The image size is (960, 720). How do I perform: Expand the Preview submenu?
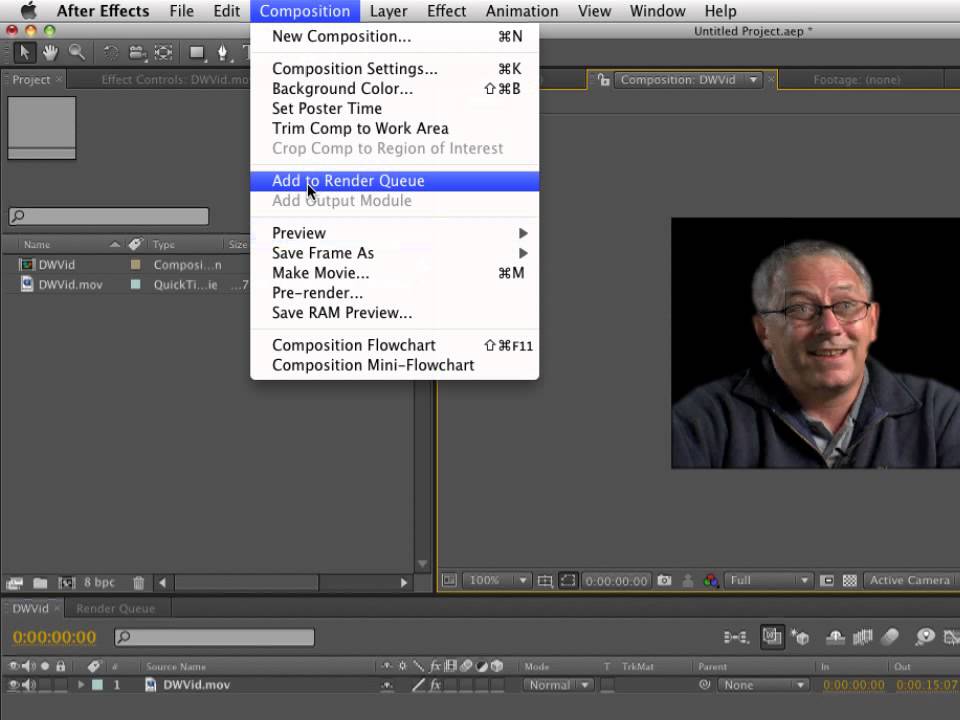[394, 233]
